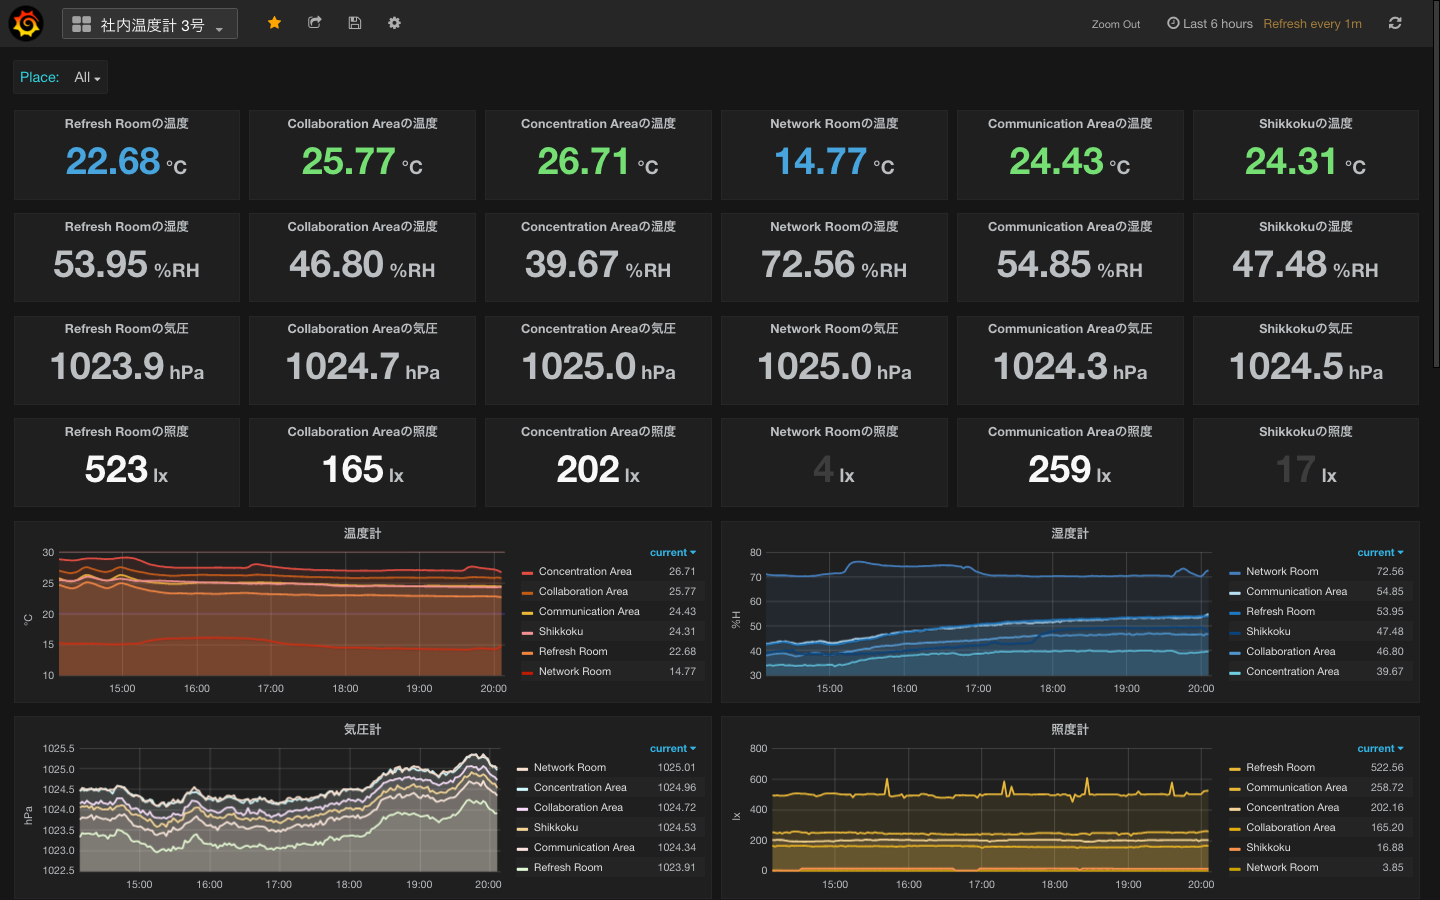Save the dashboard with the disk icon
Image resolution: width=1440 pixels, height=900 pixels.
[x=354, y=23]
